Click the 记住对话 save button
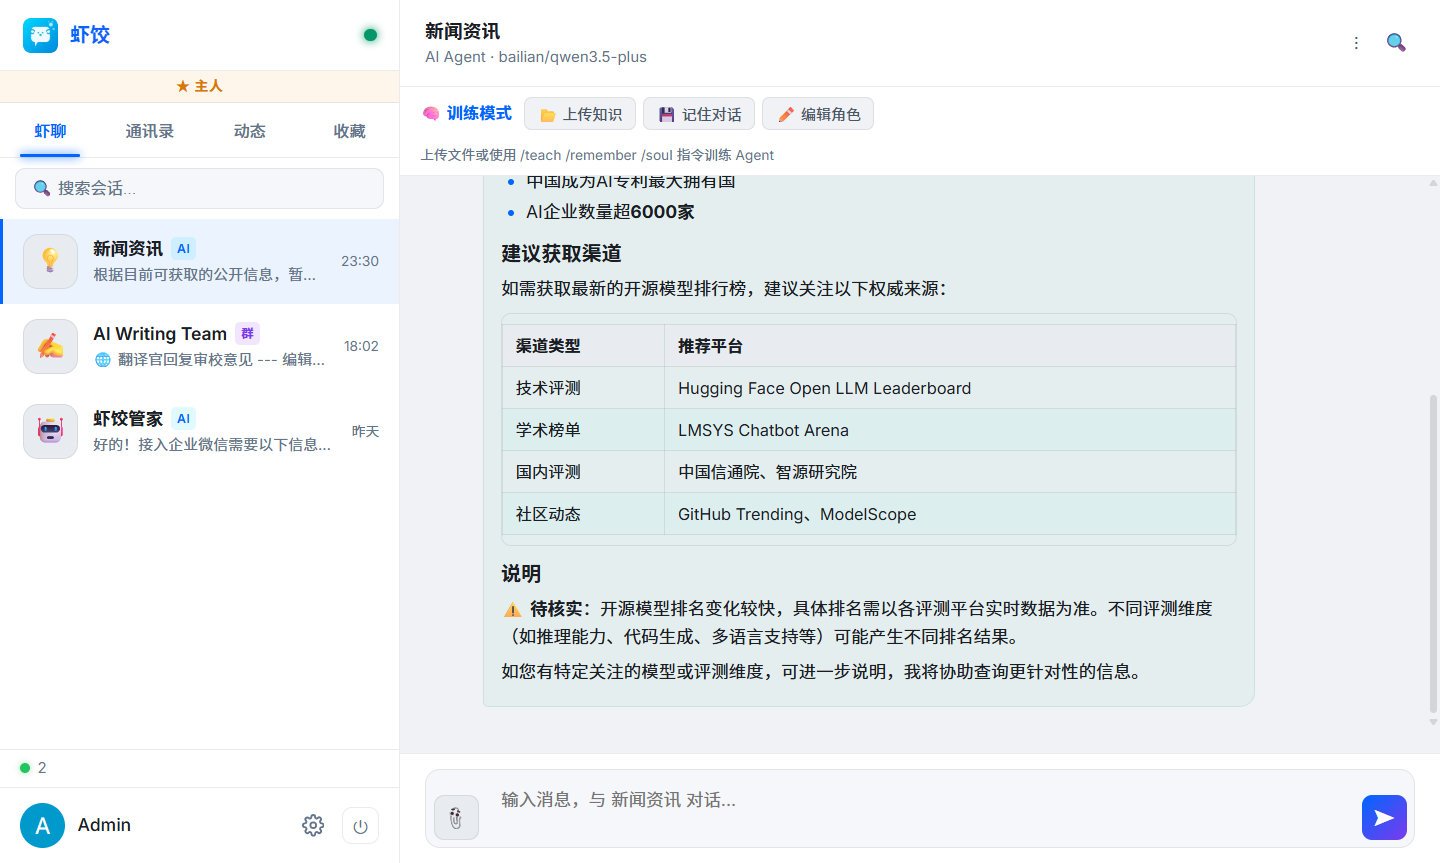Screen dimensions: 1440x863 699,114
